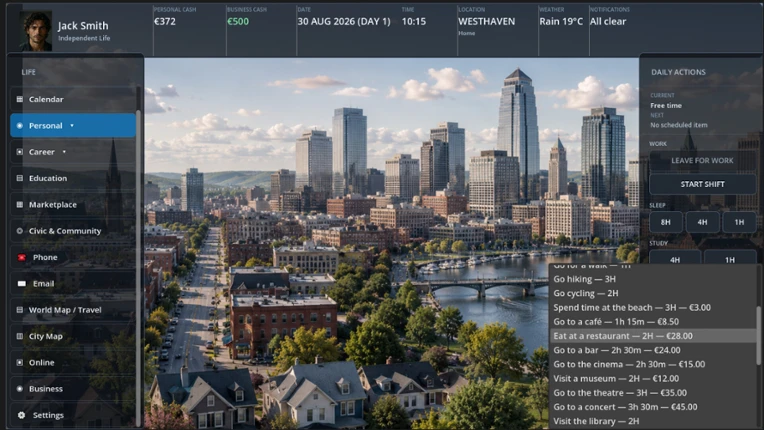
Task: Expand the Career submenu arrow
Action: click(64, 152)
